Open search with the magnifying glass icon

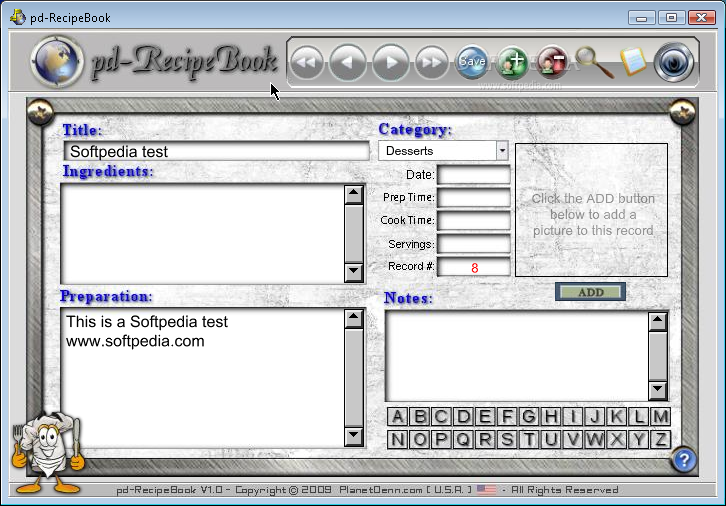point(594,62)
